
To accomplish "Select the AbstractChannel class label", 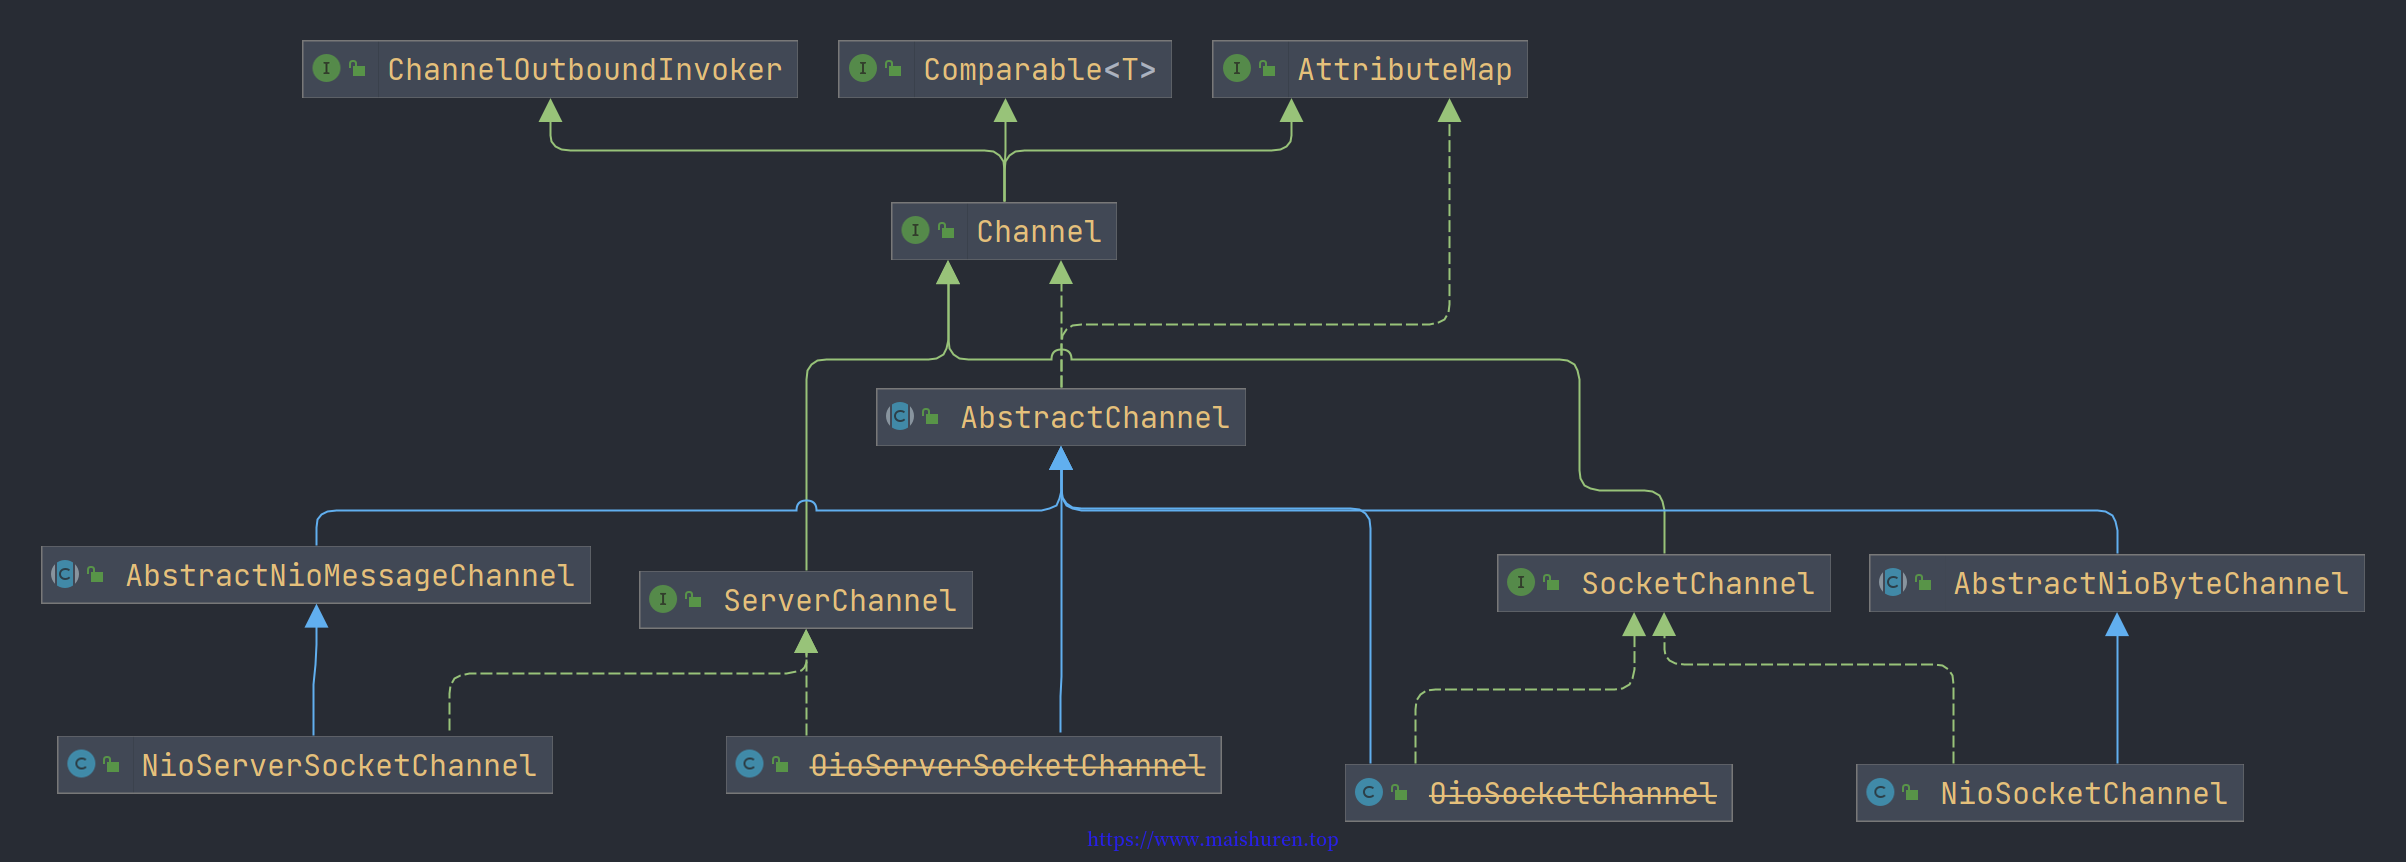I will click(1095, 417).
